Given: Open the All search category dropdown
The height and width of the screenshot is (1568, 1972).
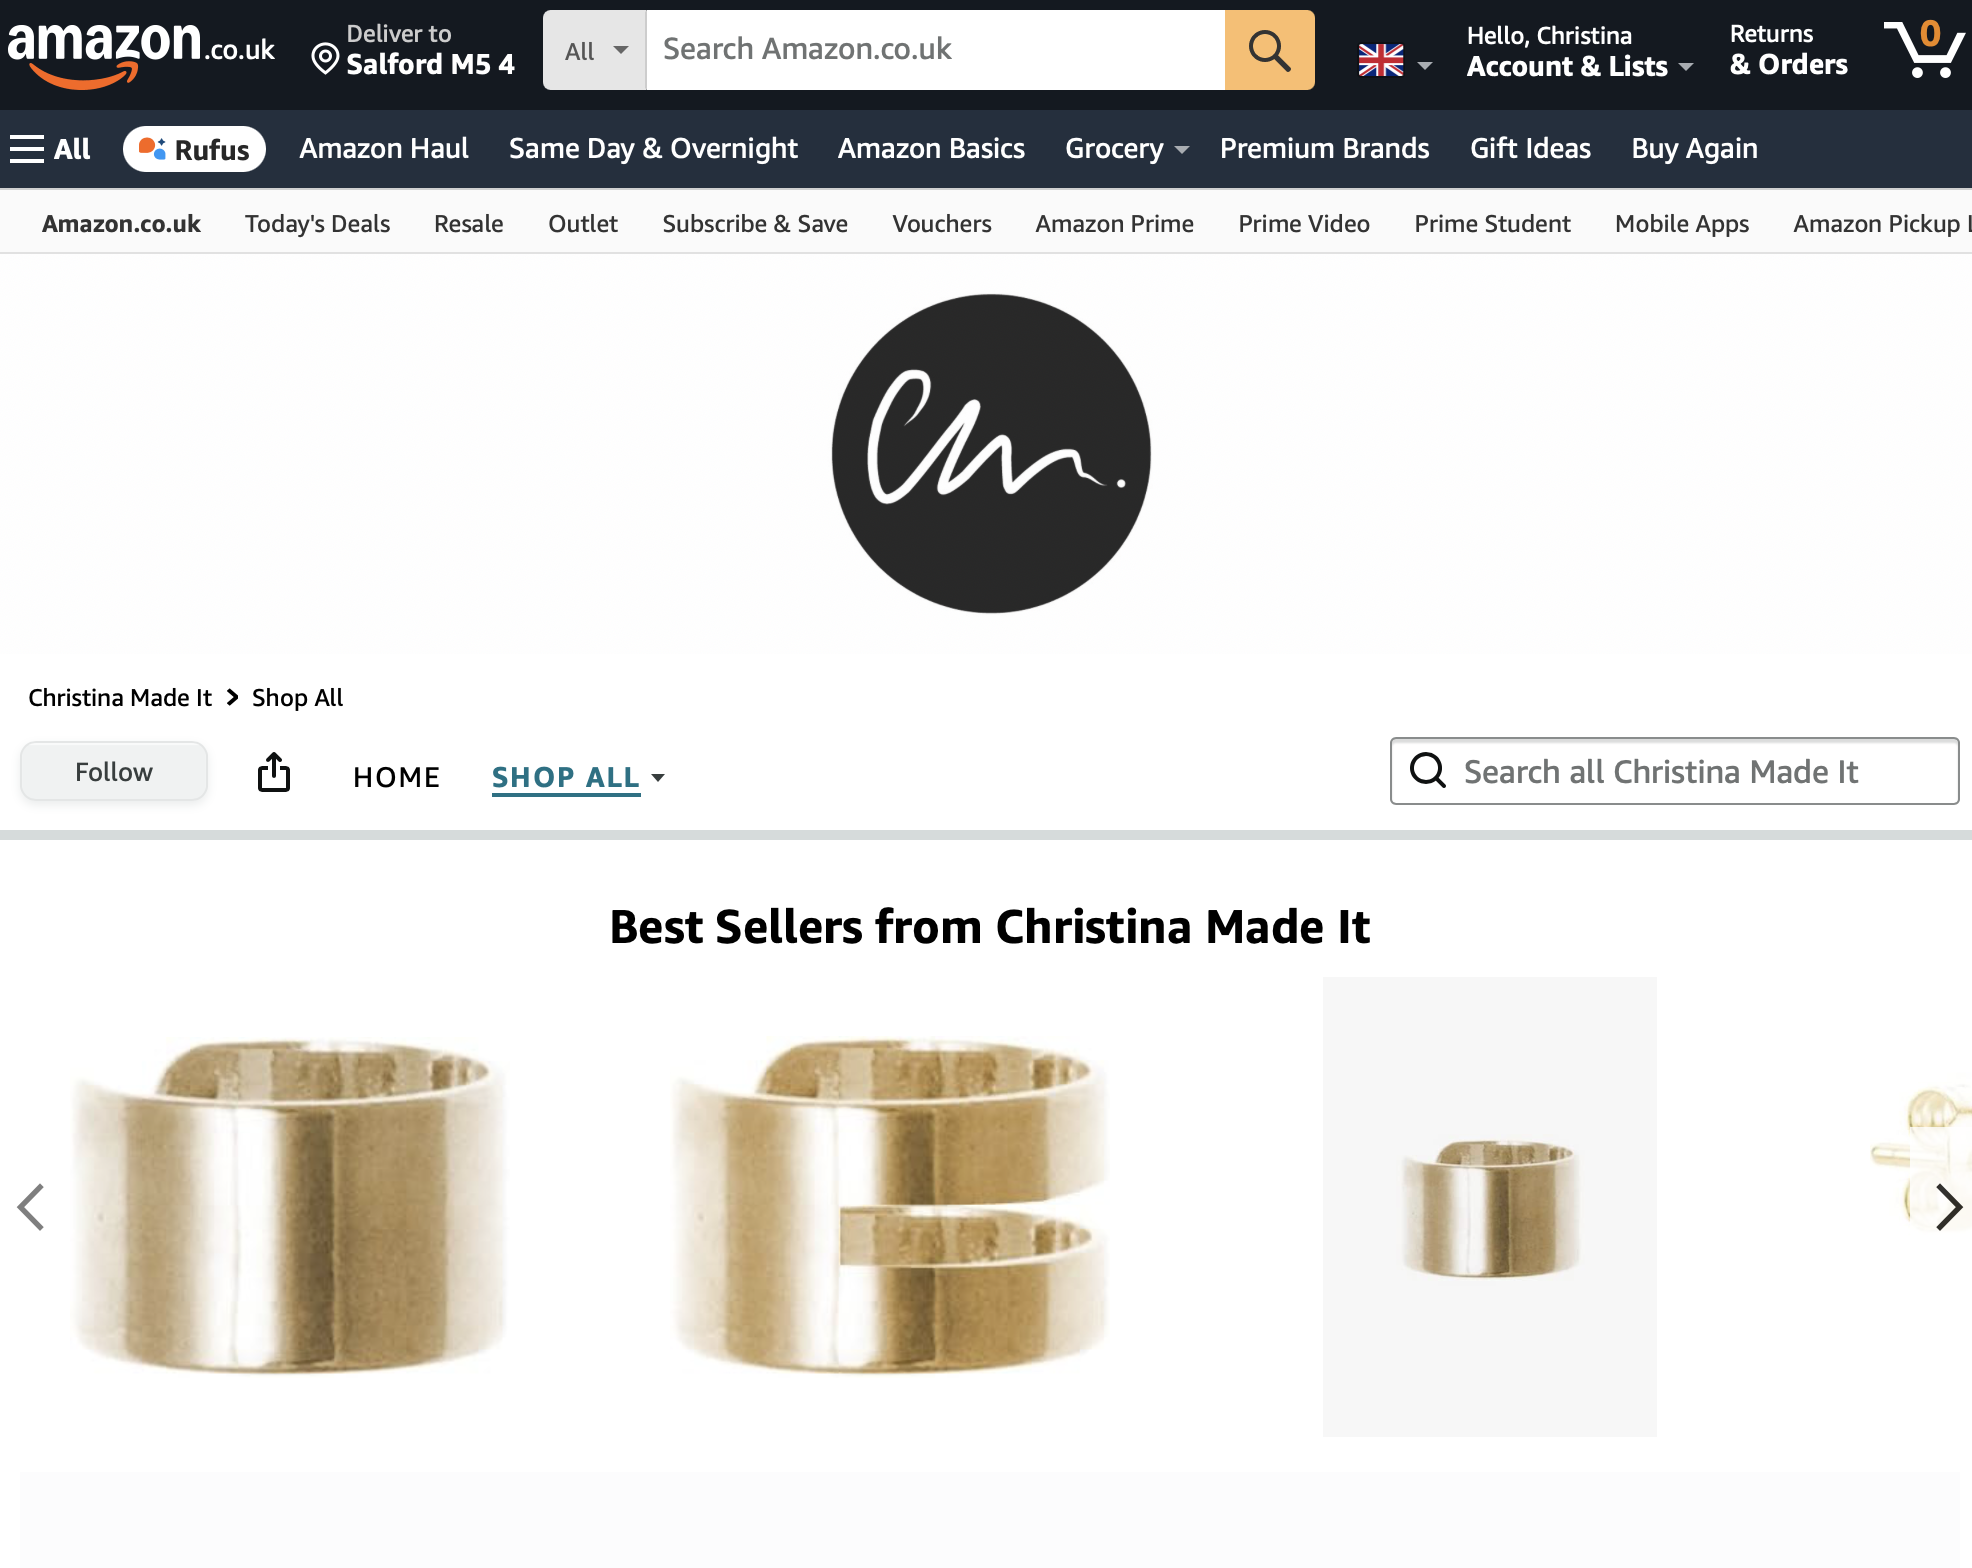Looking at the screenshot, I should pos(595,50).
